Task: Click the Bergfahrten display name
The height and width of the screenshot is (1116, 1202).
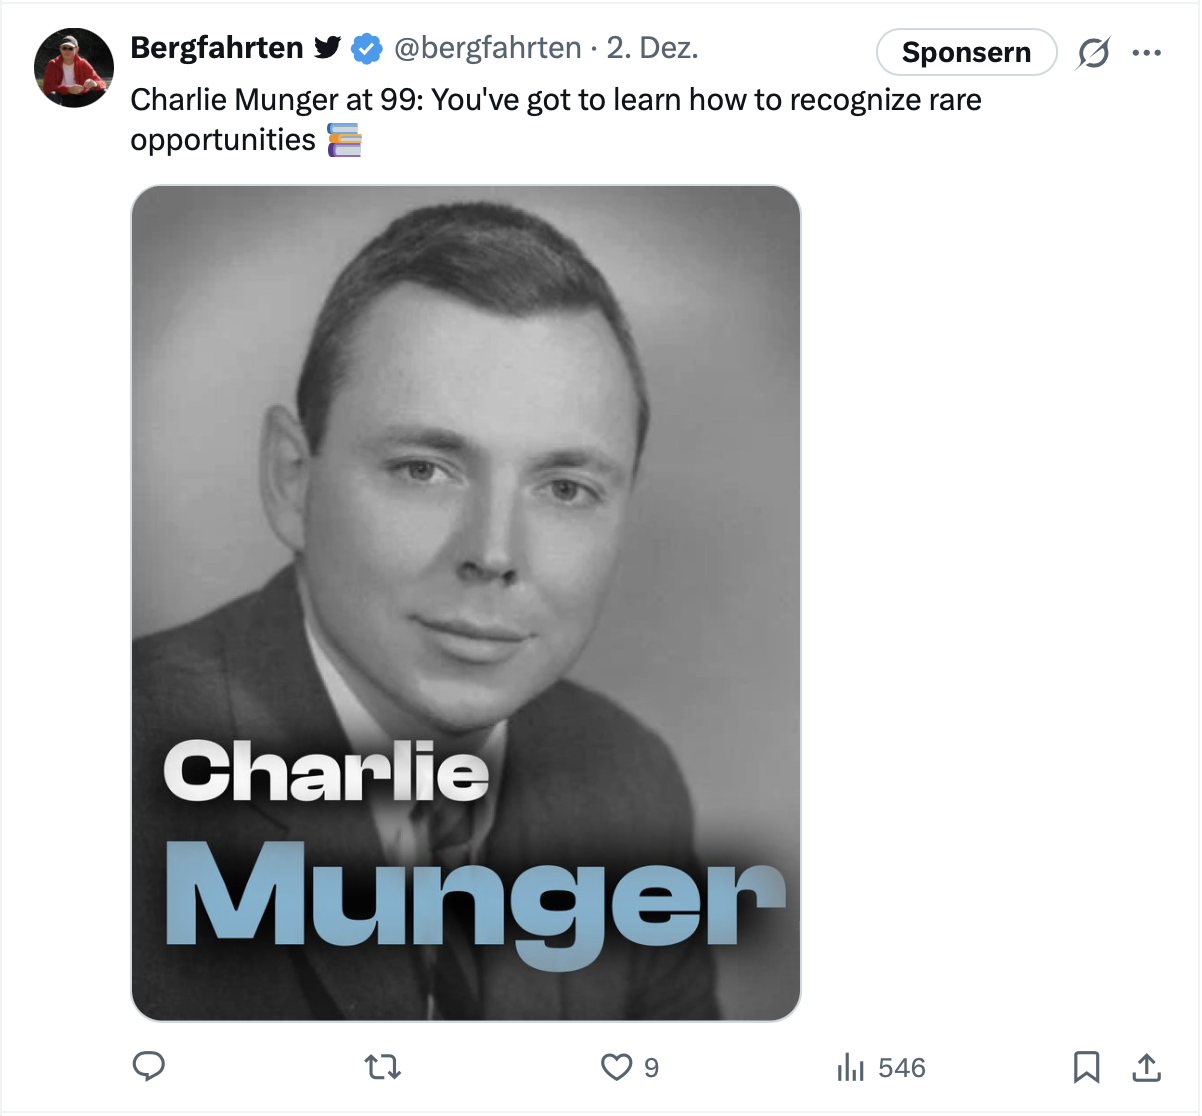Action: 217,48
